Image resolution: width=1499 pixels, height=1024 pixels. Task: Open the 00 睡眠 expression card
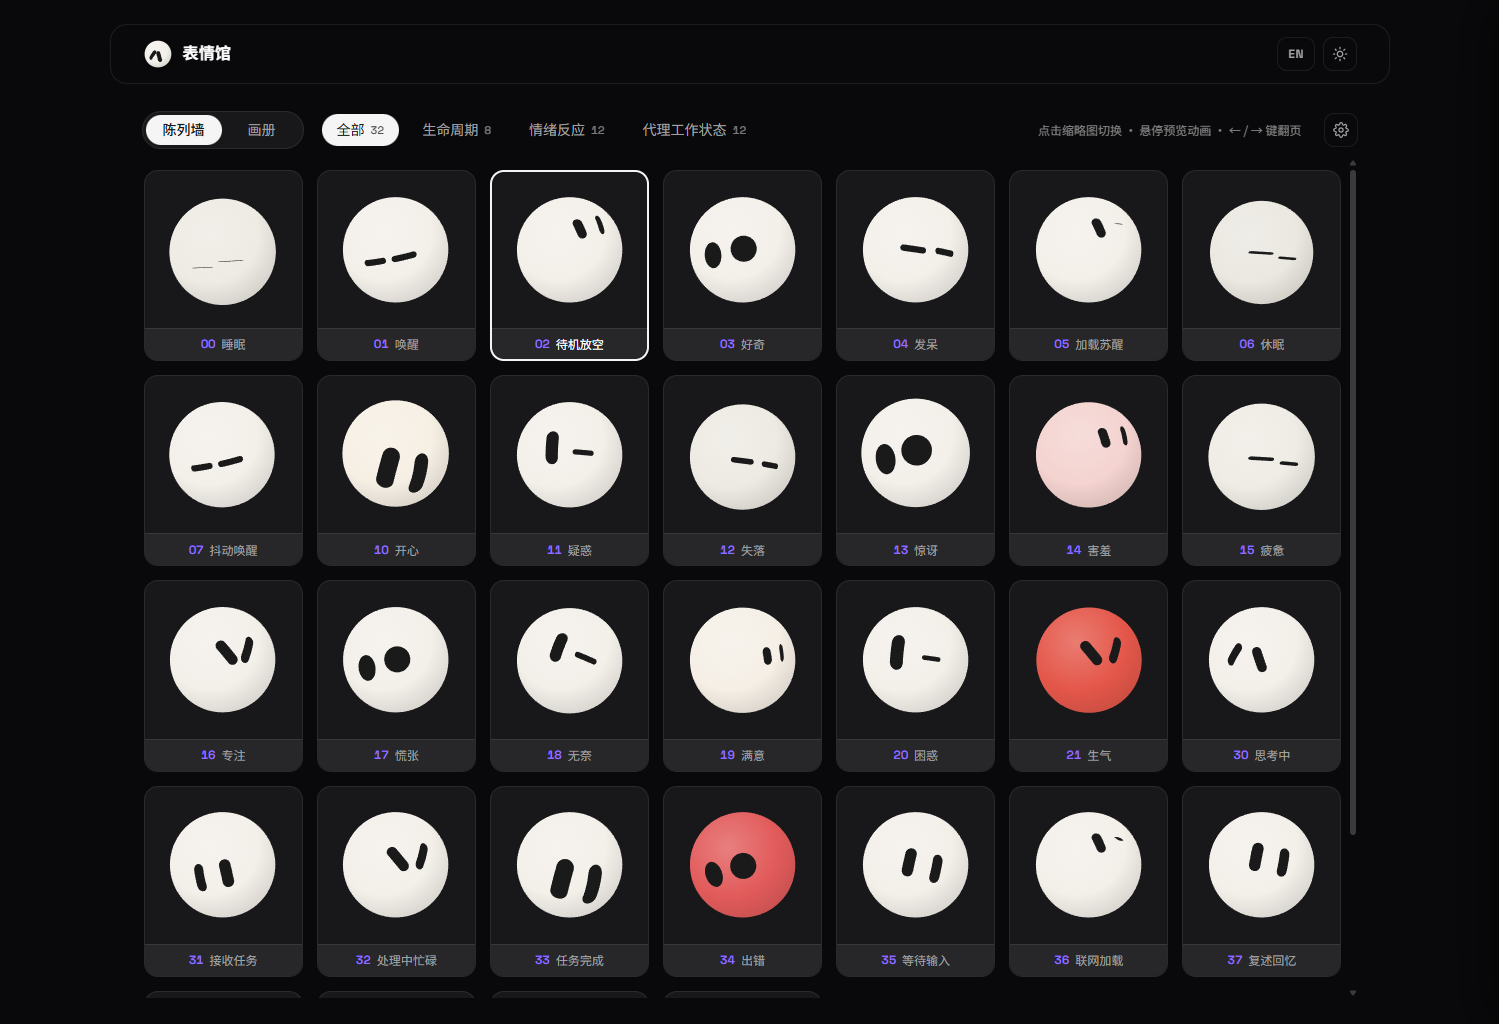point(223,265)
